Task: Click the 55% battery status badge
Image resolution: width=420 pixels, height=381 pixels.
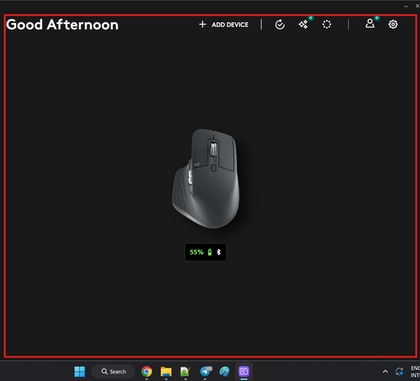Action: click(x=206, y=252)
